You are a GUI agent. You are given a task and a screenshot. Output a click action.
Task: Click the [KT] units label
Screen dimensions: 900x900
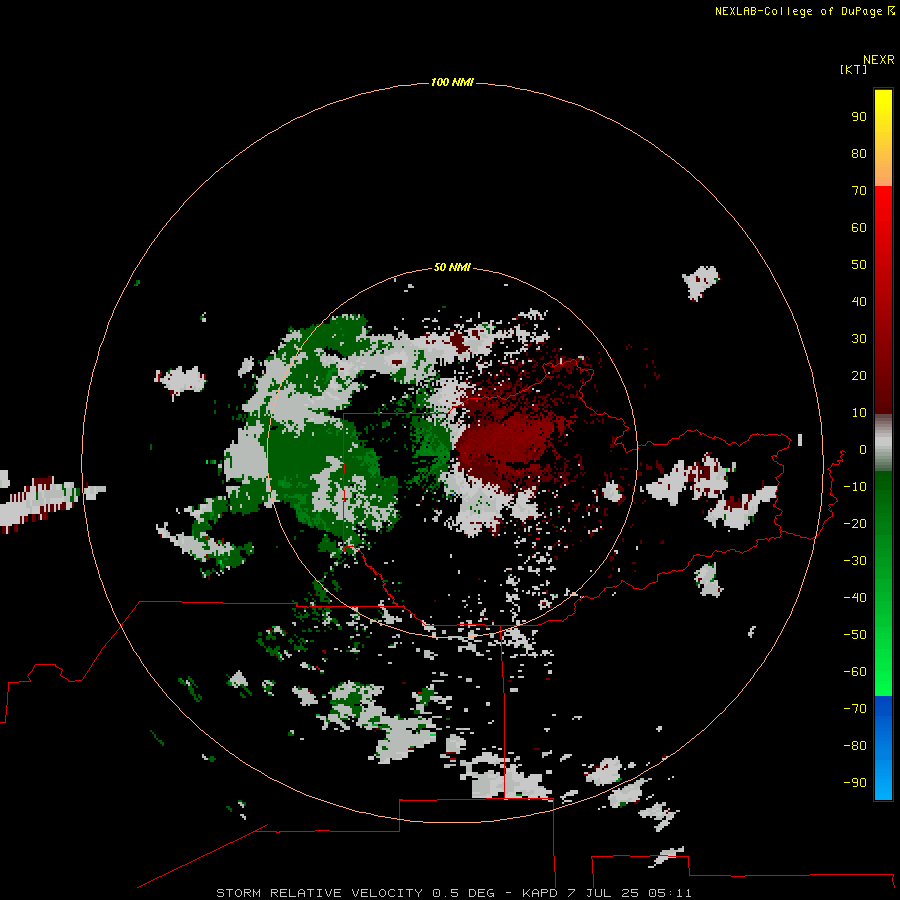[x=853, y=69]
